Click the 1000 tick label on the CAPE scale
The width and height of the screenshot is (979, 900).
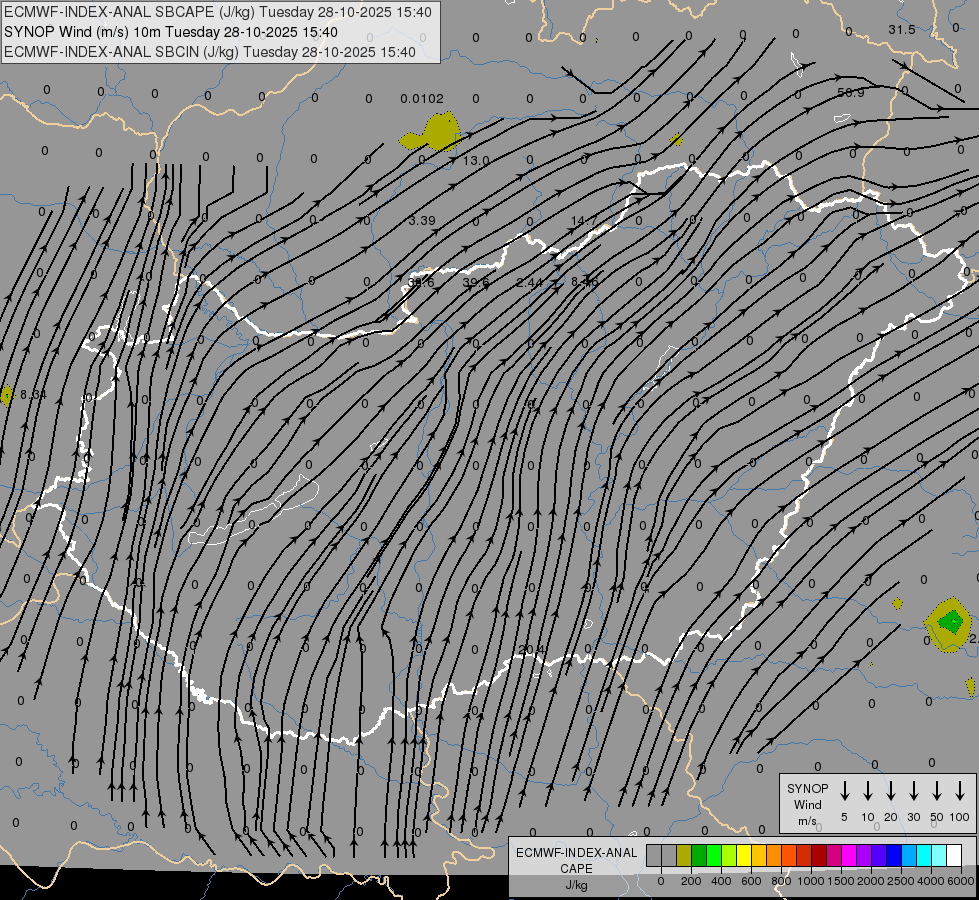(811, 881)
